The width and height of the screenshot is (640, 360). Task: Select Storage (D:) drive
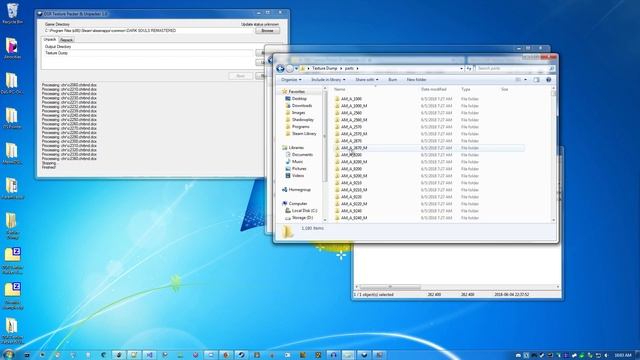click(302, 218)
